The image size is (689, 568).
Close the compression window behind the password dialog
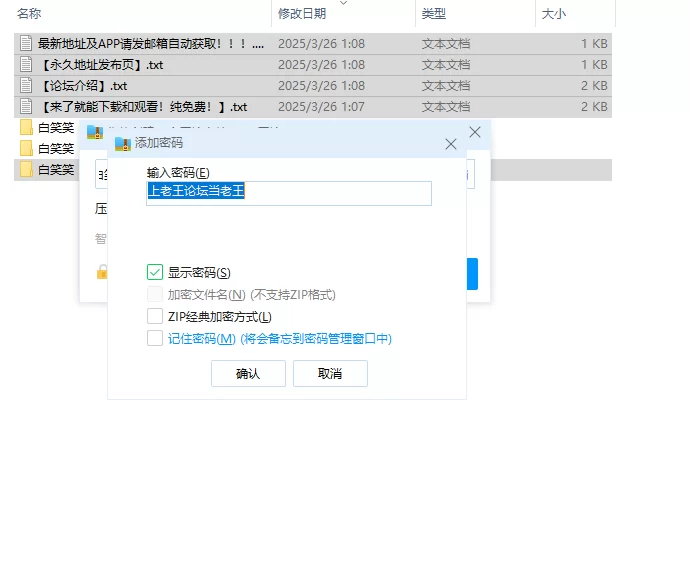pos(475,132)
